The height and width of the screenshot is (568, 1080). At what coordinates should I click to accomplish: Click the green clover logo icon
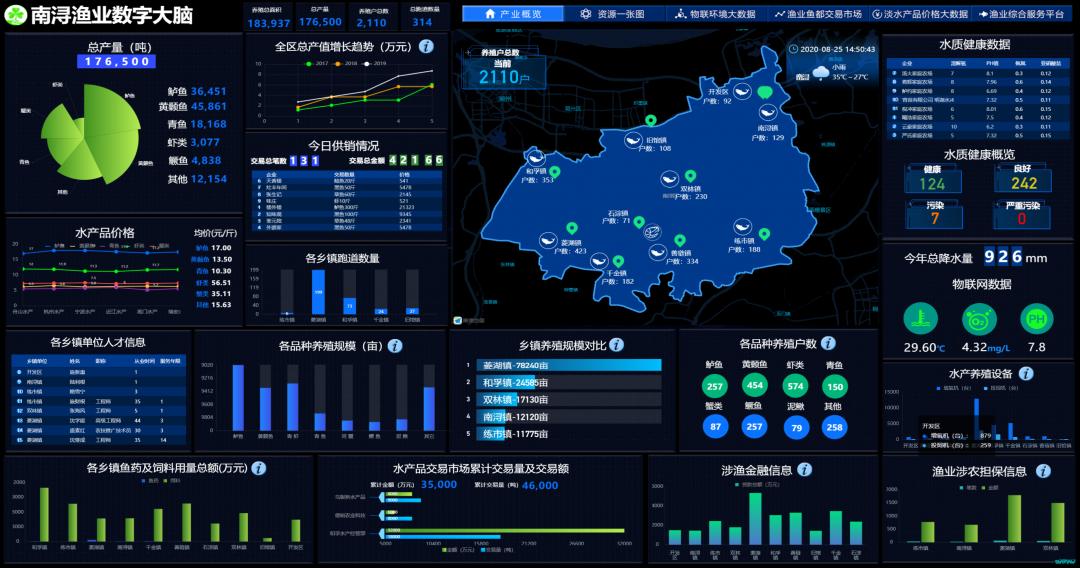15,14
